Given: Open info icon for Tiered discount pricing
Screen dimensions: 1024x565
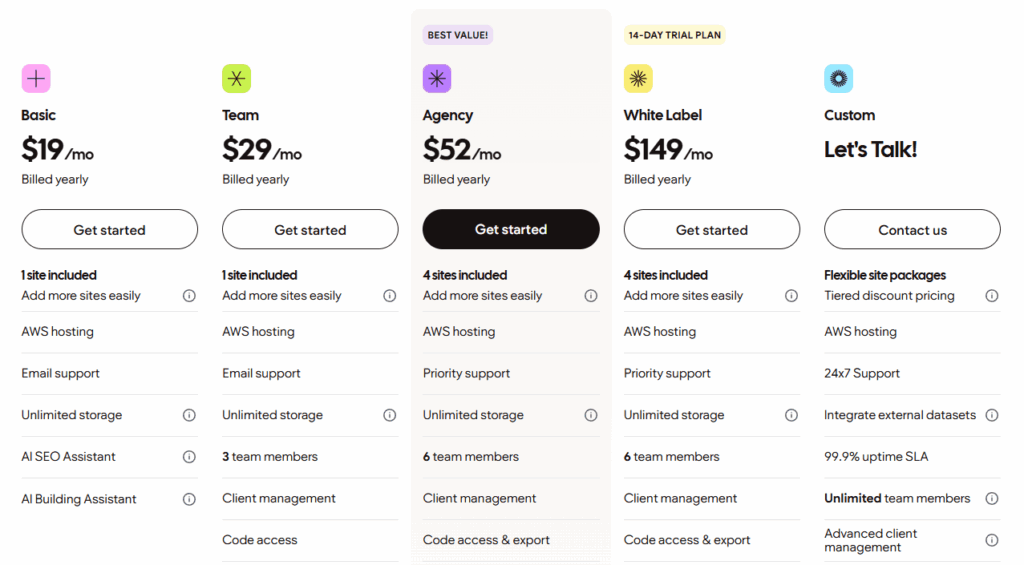Looking at the screenshot, I should pyautogui.click(x=992, y=296).
